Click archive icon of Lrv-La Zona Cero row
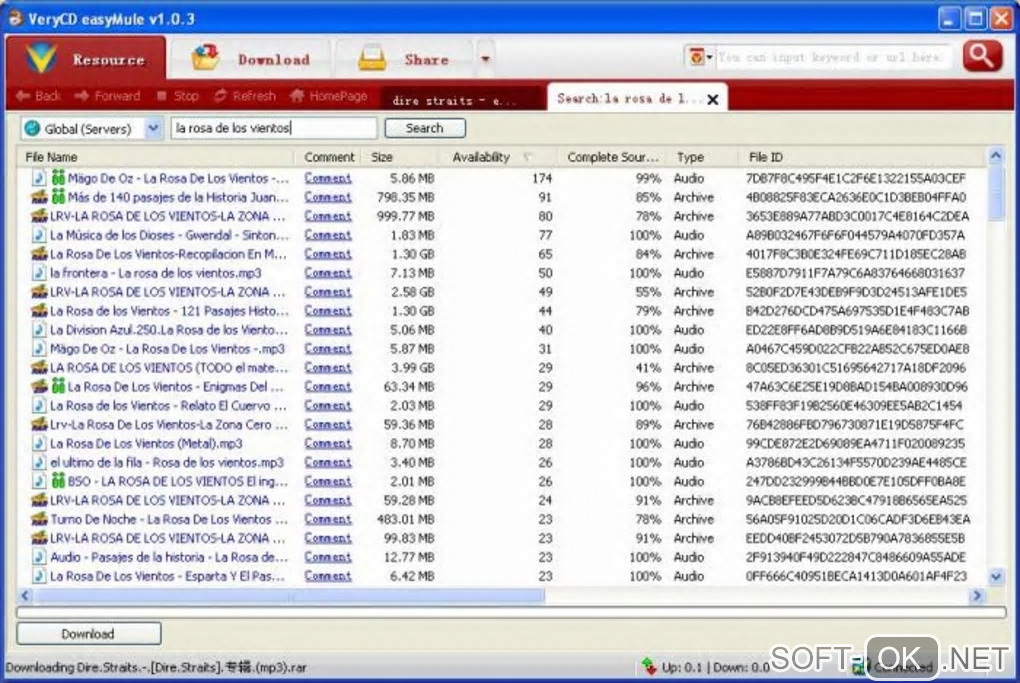1020x683 pixels. [39, 424]
